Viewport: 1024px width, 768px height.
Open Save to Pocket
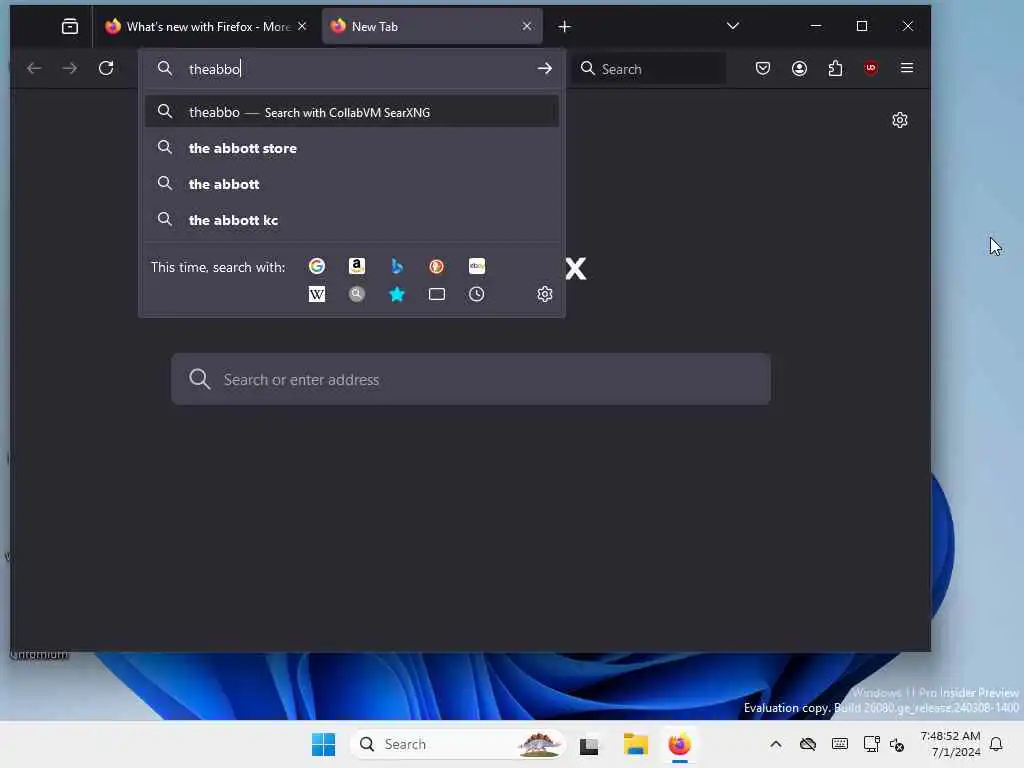(763, 68)
